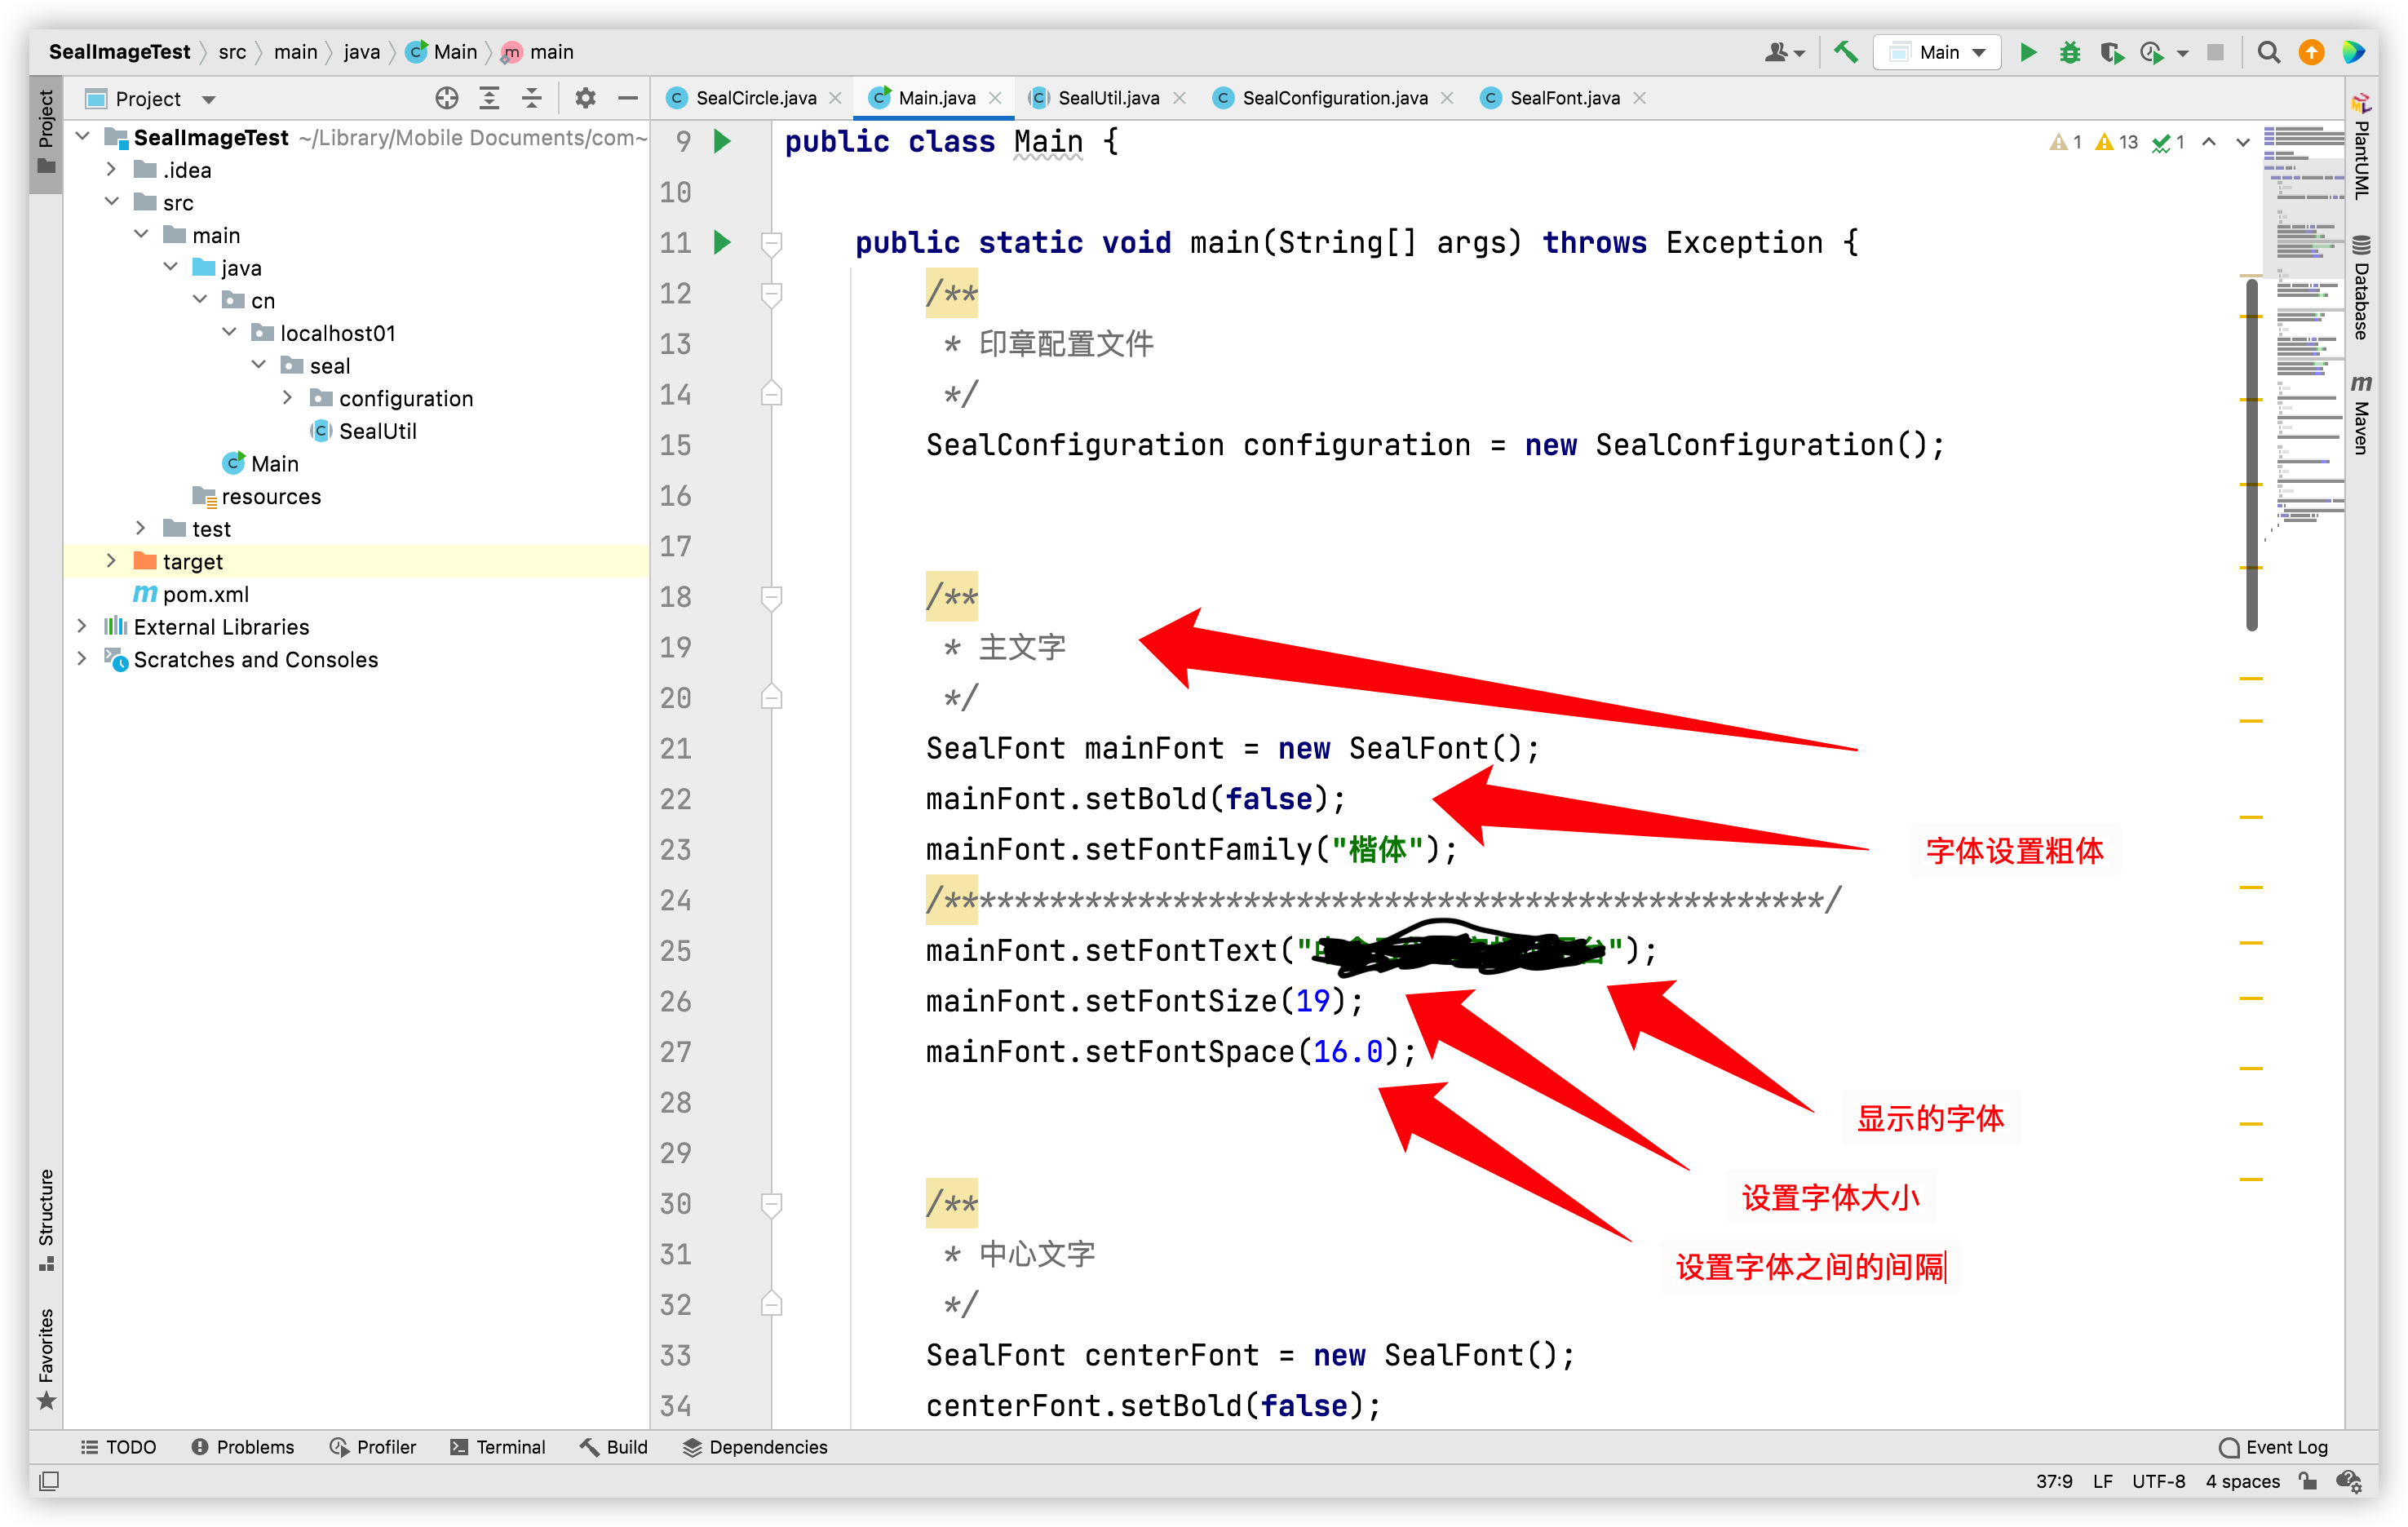Collapse the SealImageTest root node
This screenshot has width=2408, height=1527.
click(83, 136)
